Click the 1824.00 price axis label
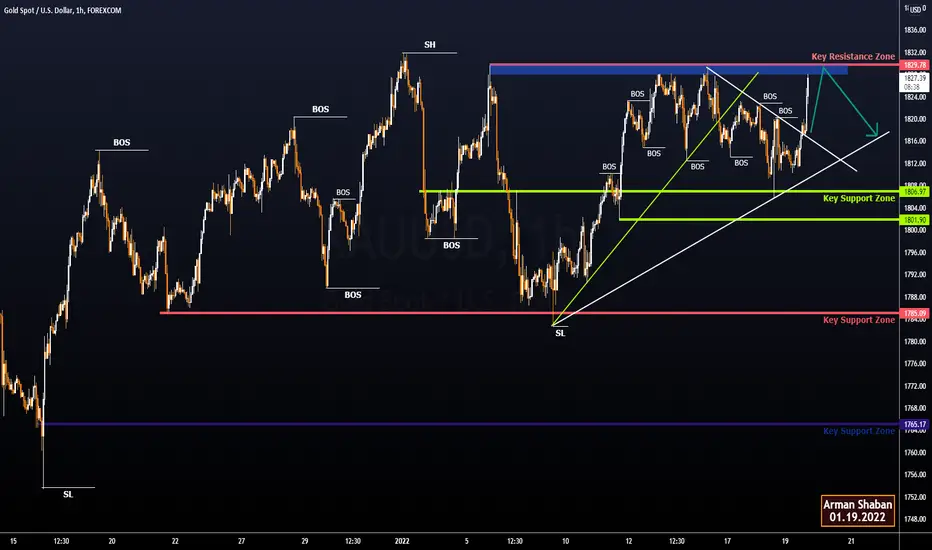Viewport: 932px width, 550px height. 915,97
